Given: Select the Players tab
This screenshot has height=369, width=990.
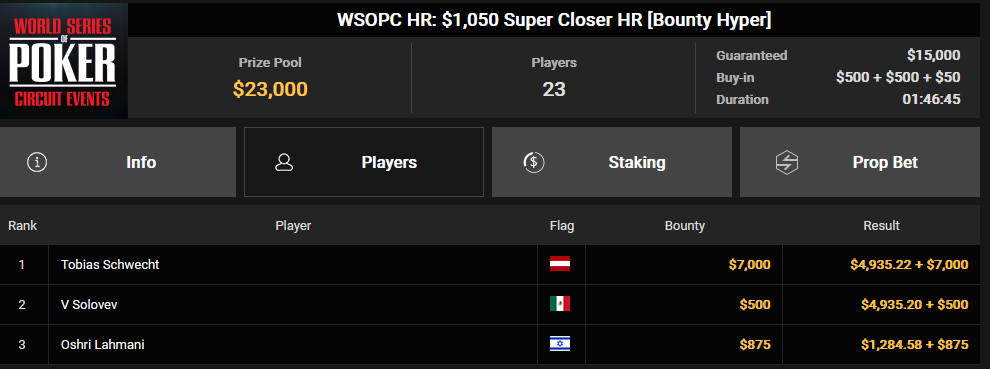Looking at the screenshot, I should (364, 162).
